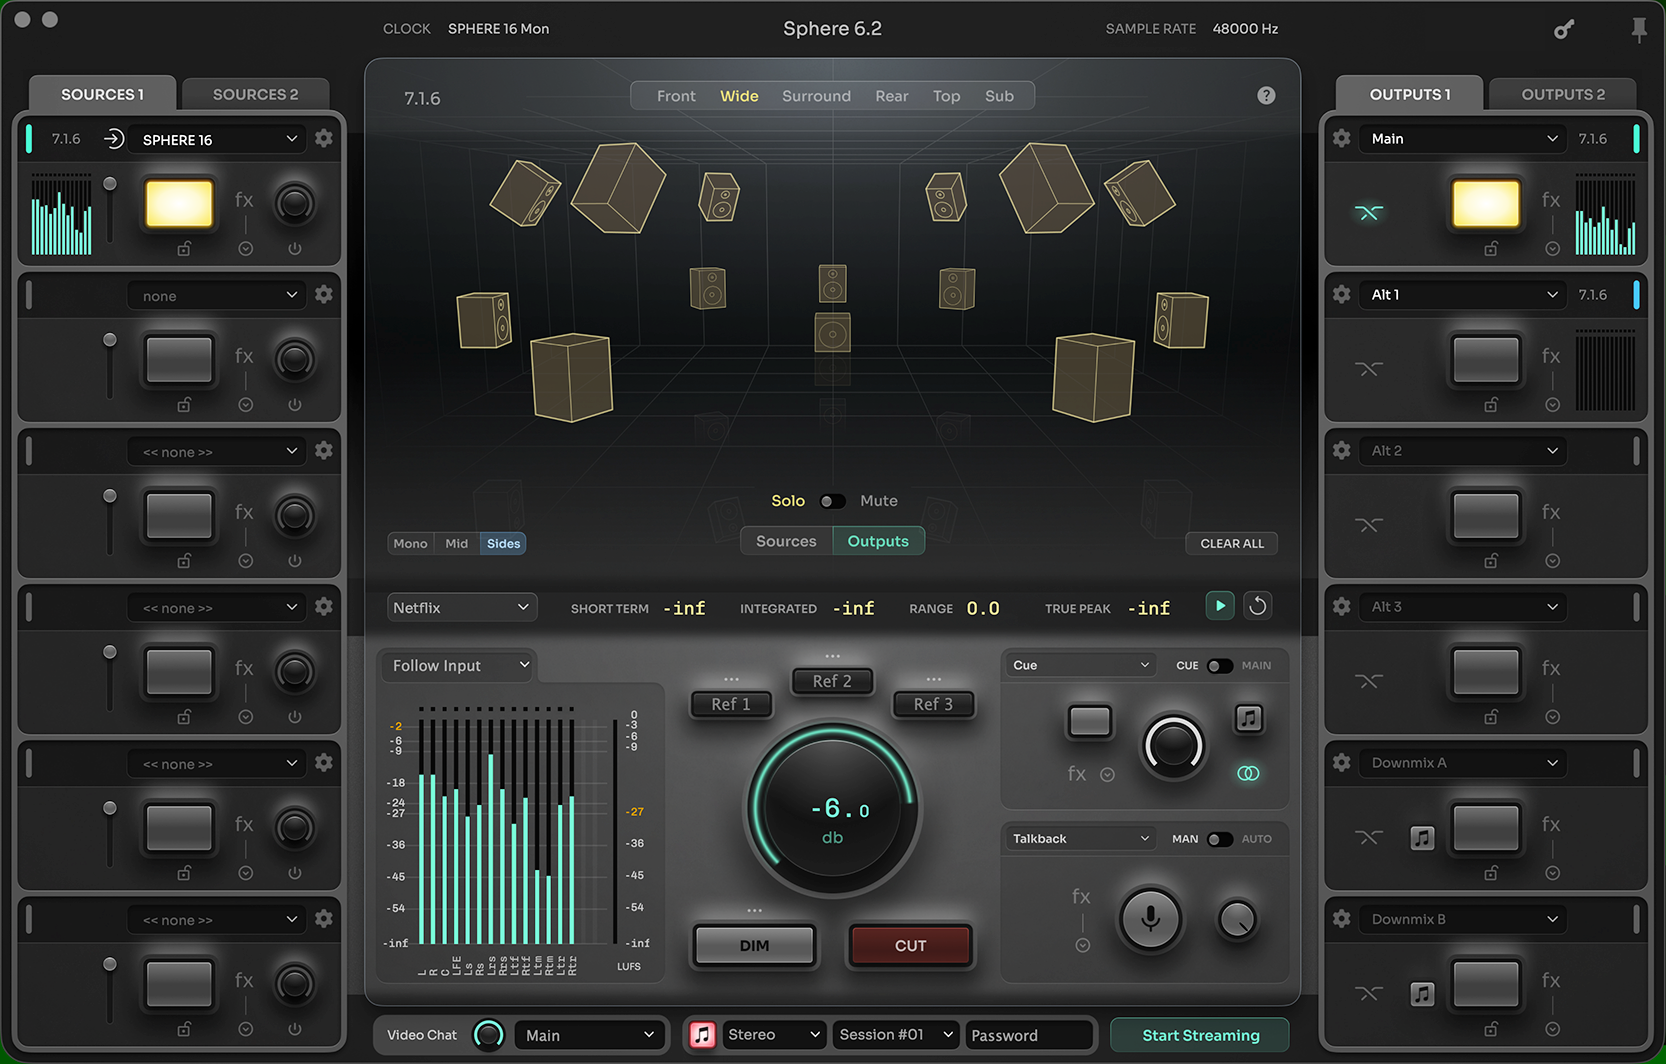Click the Start Streaming button
Screen dimensions: 1666x1064
click(x=1198, y=1035)
